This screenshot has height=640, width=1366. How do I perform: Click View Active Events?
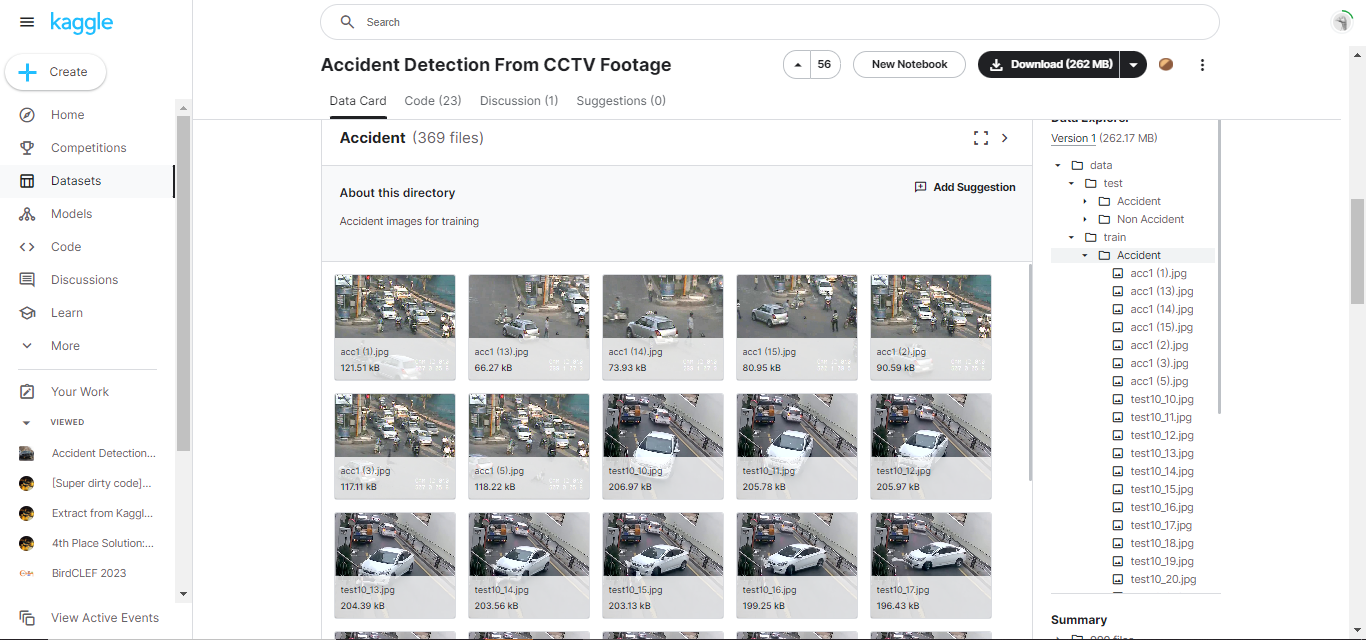coord(105,618)
